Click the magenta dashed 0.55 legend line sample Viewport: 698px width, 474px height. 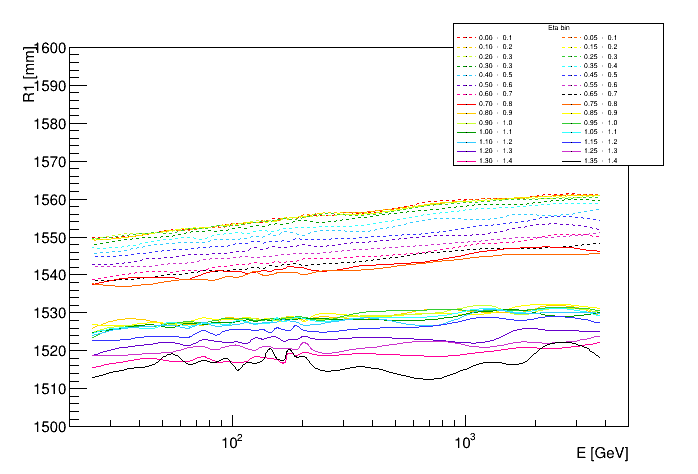coord(571,85)
